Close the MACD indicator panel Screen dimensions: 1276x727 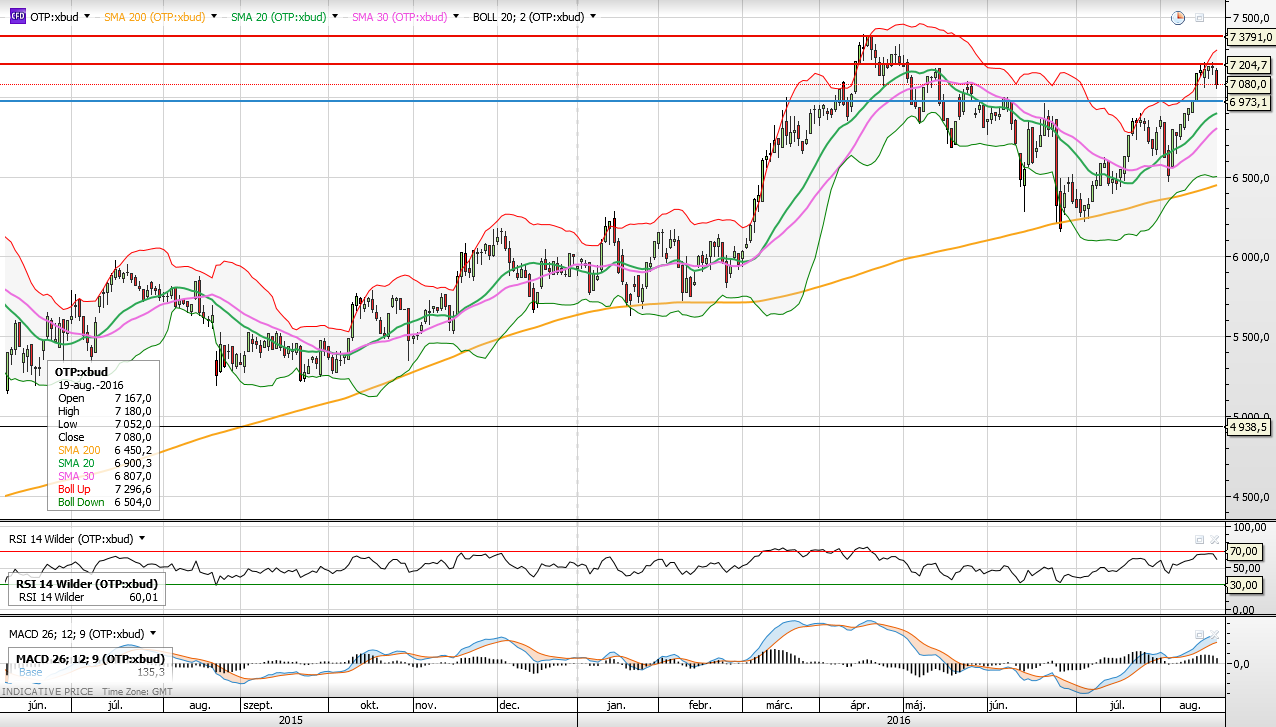[1215, 634]
